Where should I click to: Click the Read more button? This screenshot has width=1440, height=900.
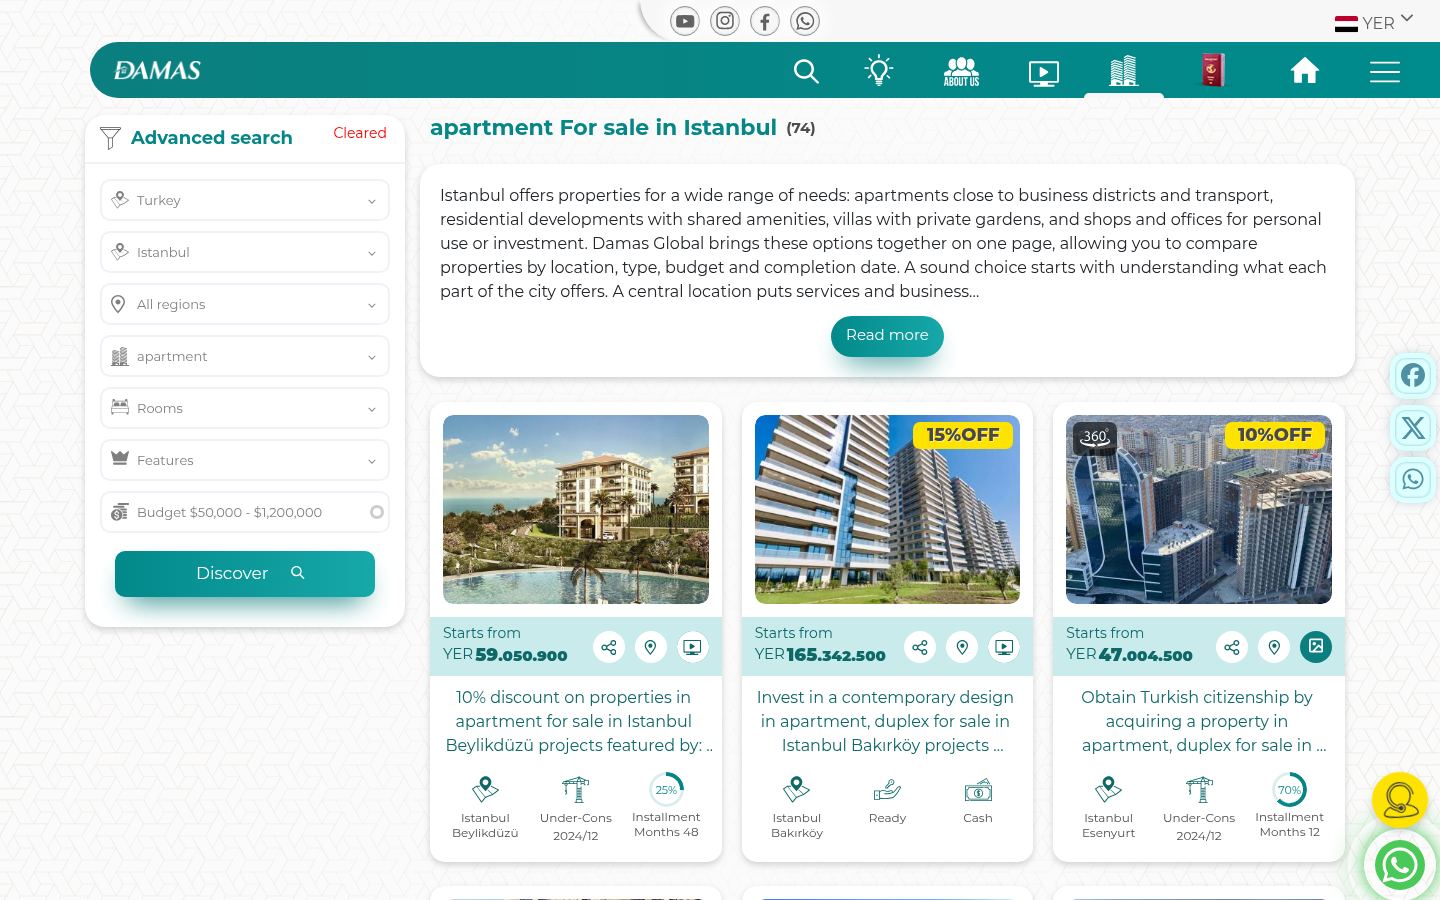887,336
